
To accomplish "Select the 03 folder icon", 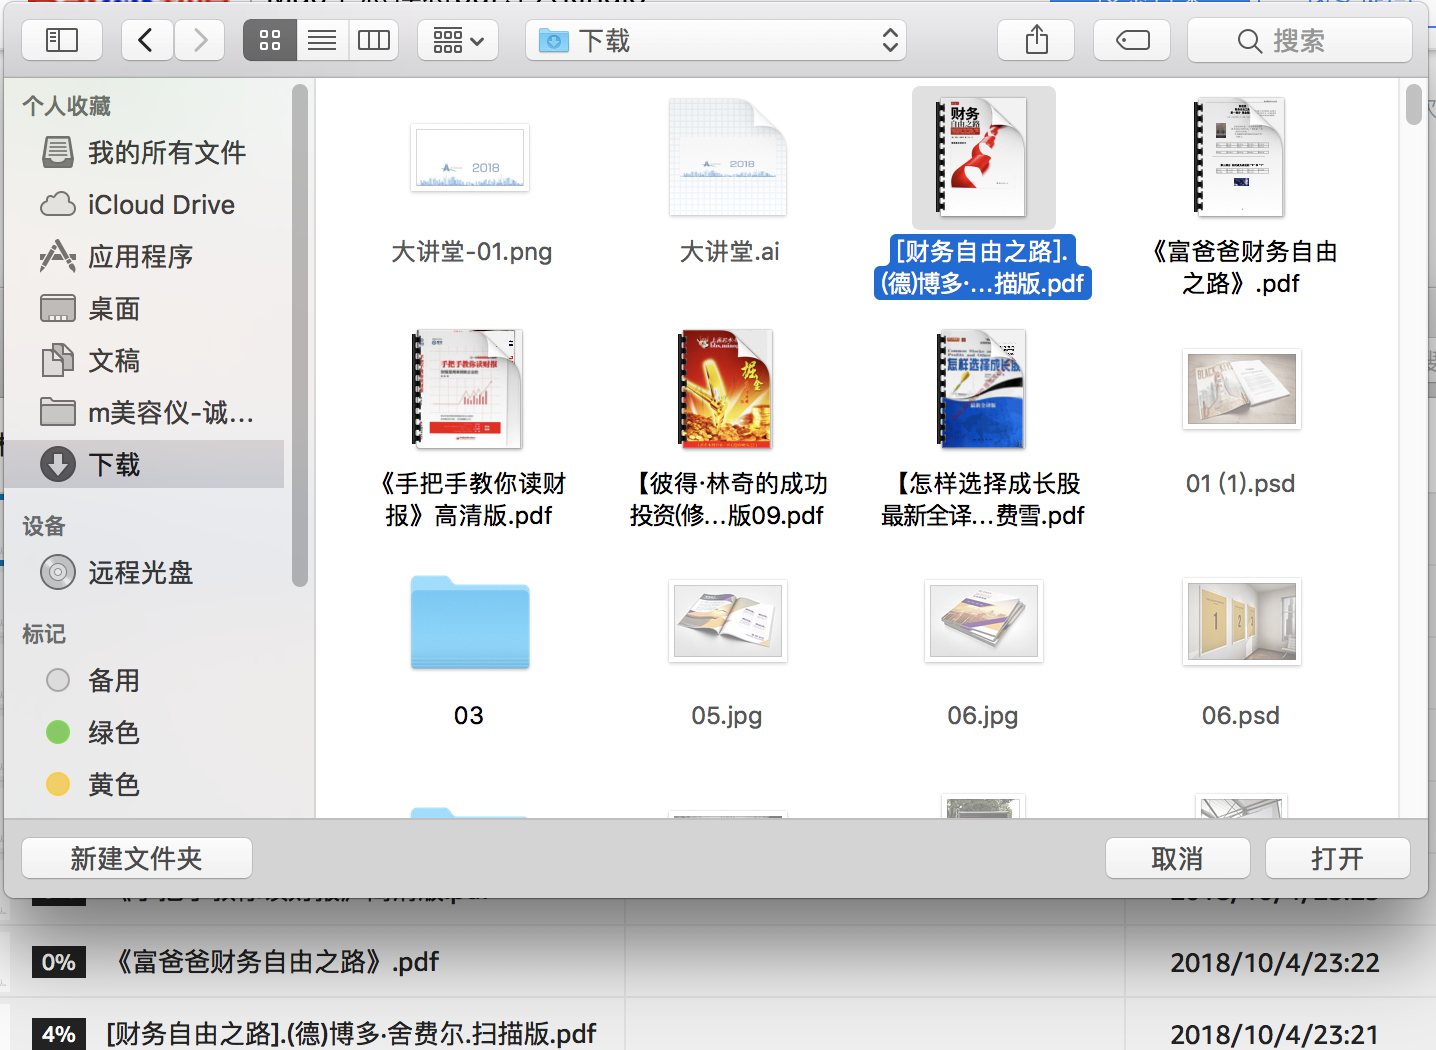I will pyautogui.click(x=470, y=621).
